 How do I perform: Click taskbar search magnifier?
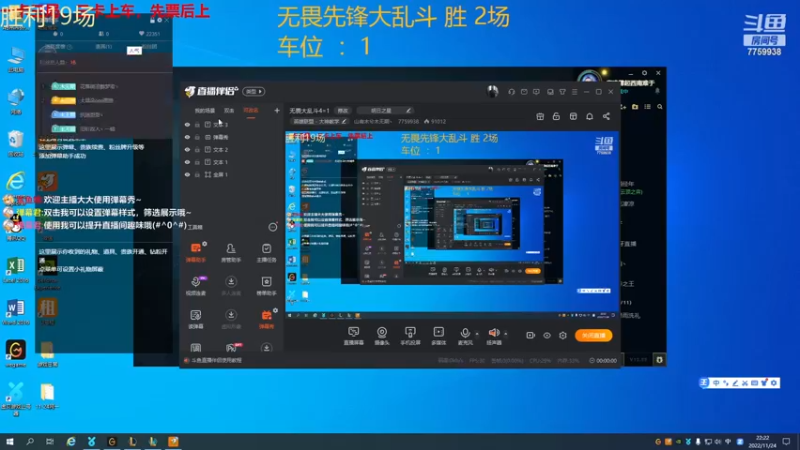click(x=30, y=441)
